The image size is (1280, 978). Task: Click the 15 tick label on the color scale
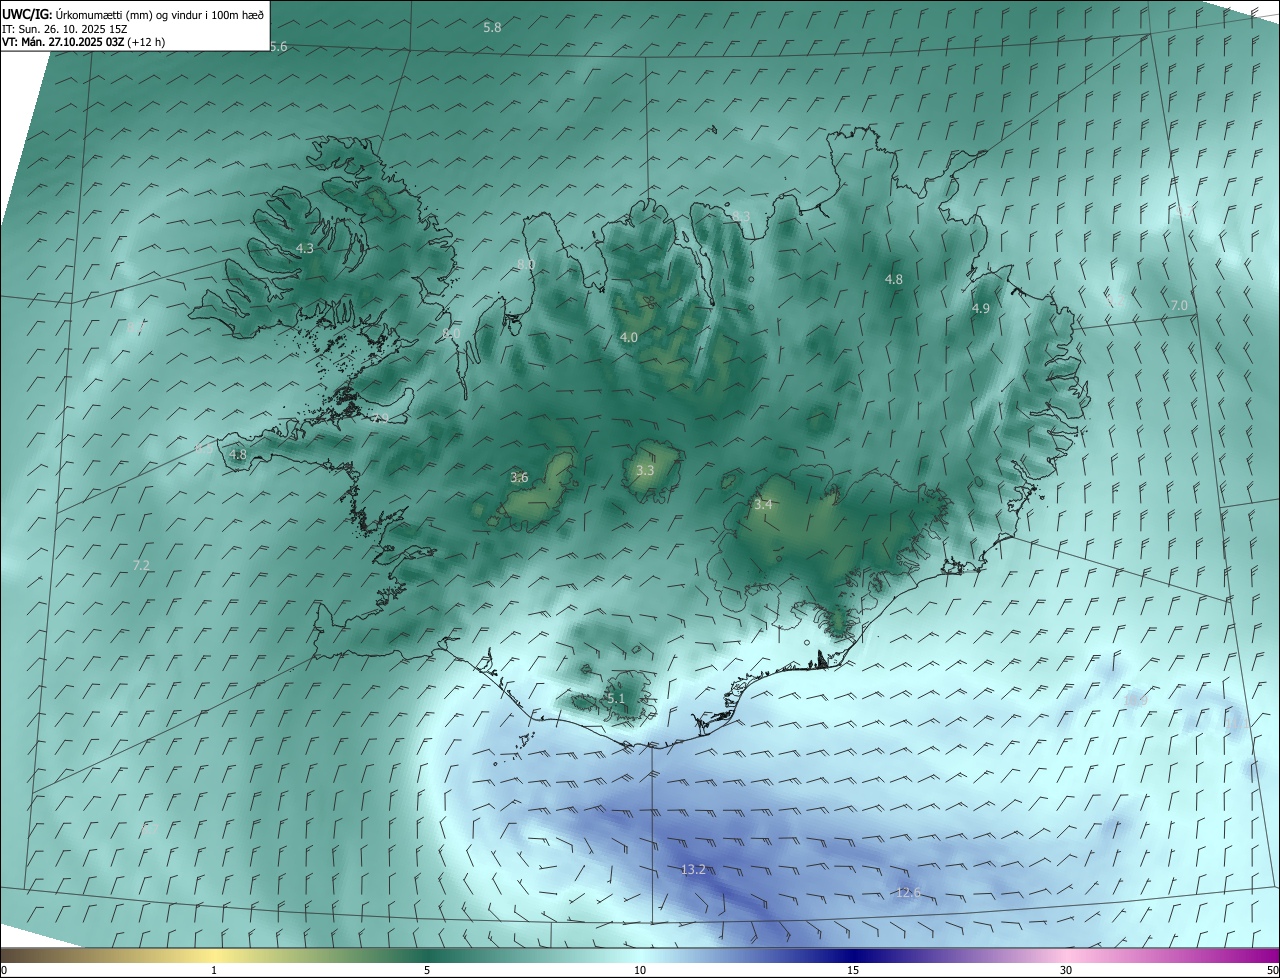[x=853, y=970]
